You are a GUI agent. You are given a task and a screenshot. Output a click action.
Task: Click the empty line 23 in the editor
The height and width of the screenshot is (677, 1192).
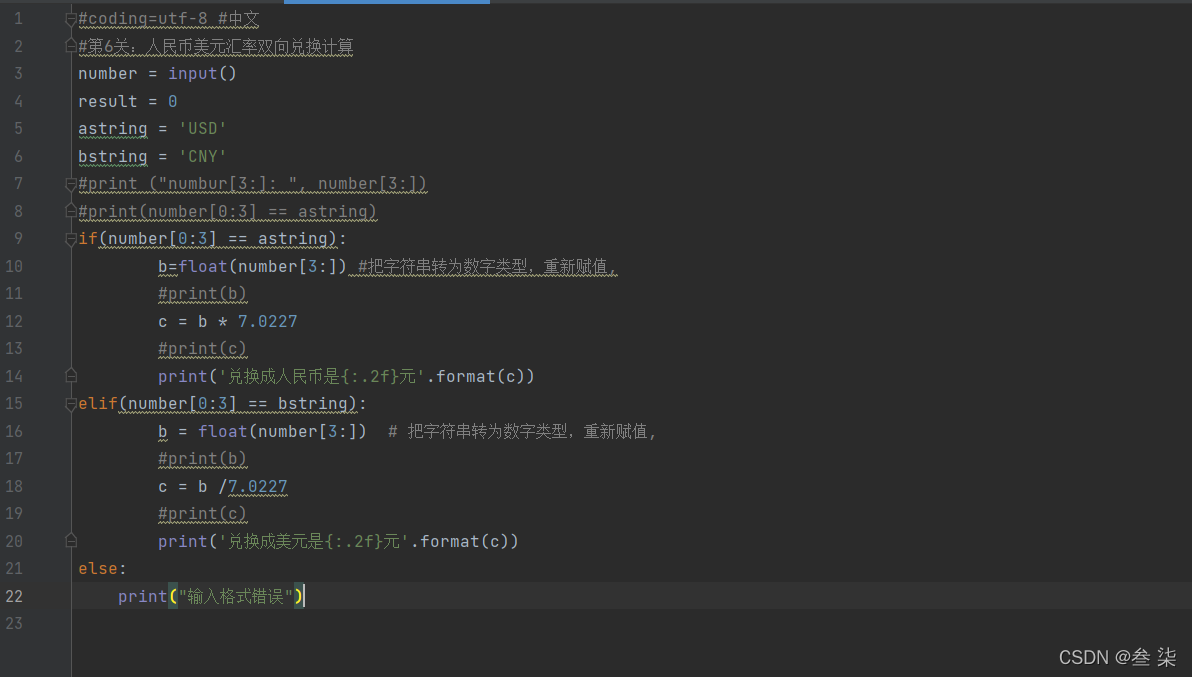(x=631, y=624)
